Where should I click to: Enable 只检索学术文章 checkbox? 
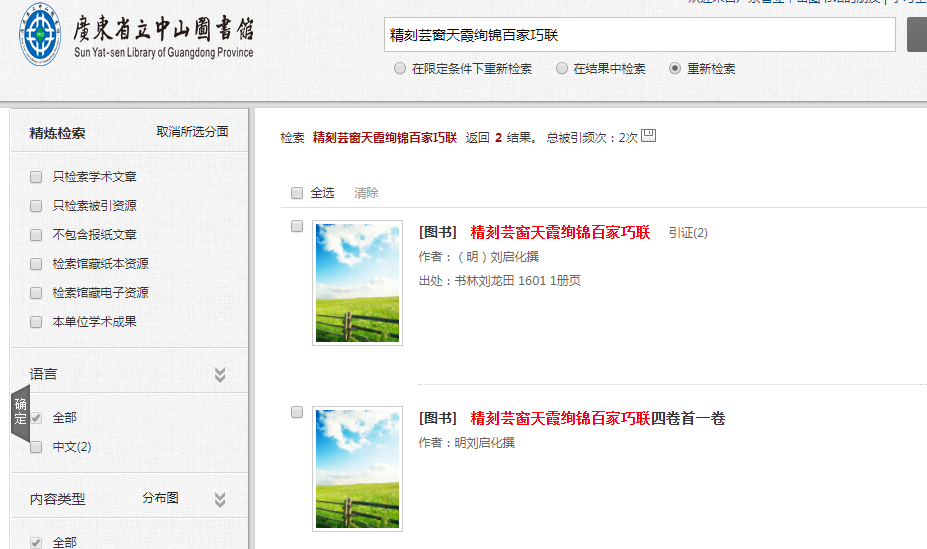(x=36, y=177)
